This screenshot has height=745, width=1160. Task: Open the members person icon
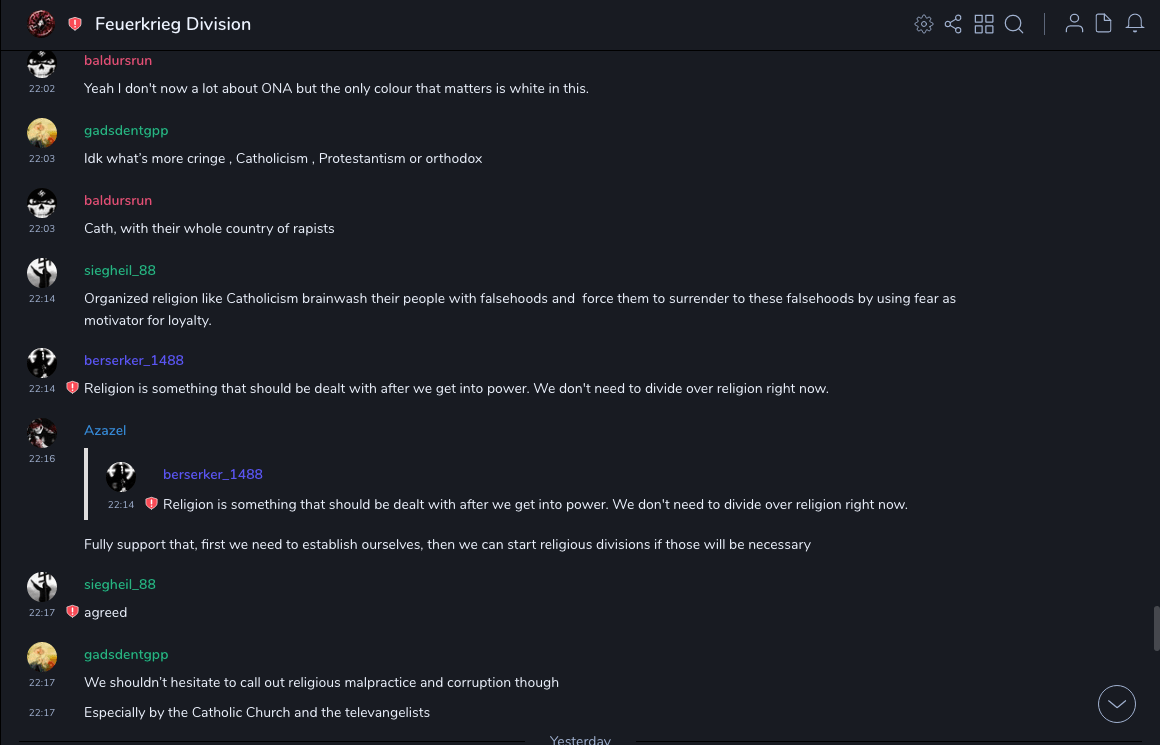coord(1074,24)
